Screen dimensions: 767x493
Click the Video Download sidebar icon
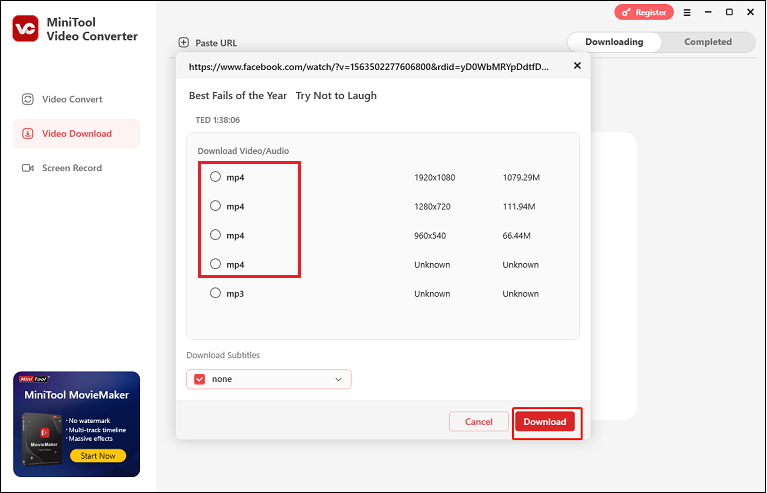(28, 134)
